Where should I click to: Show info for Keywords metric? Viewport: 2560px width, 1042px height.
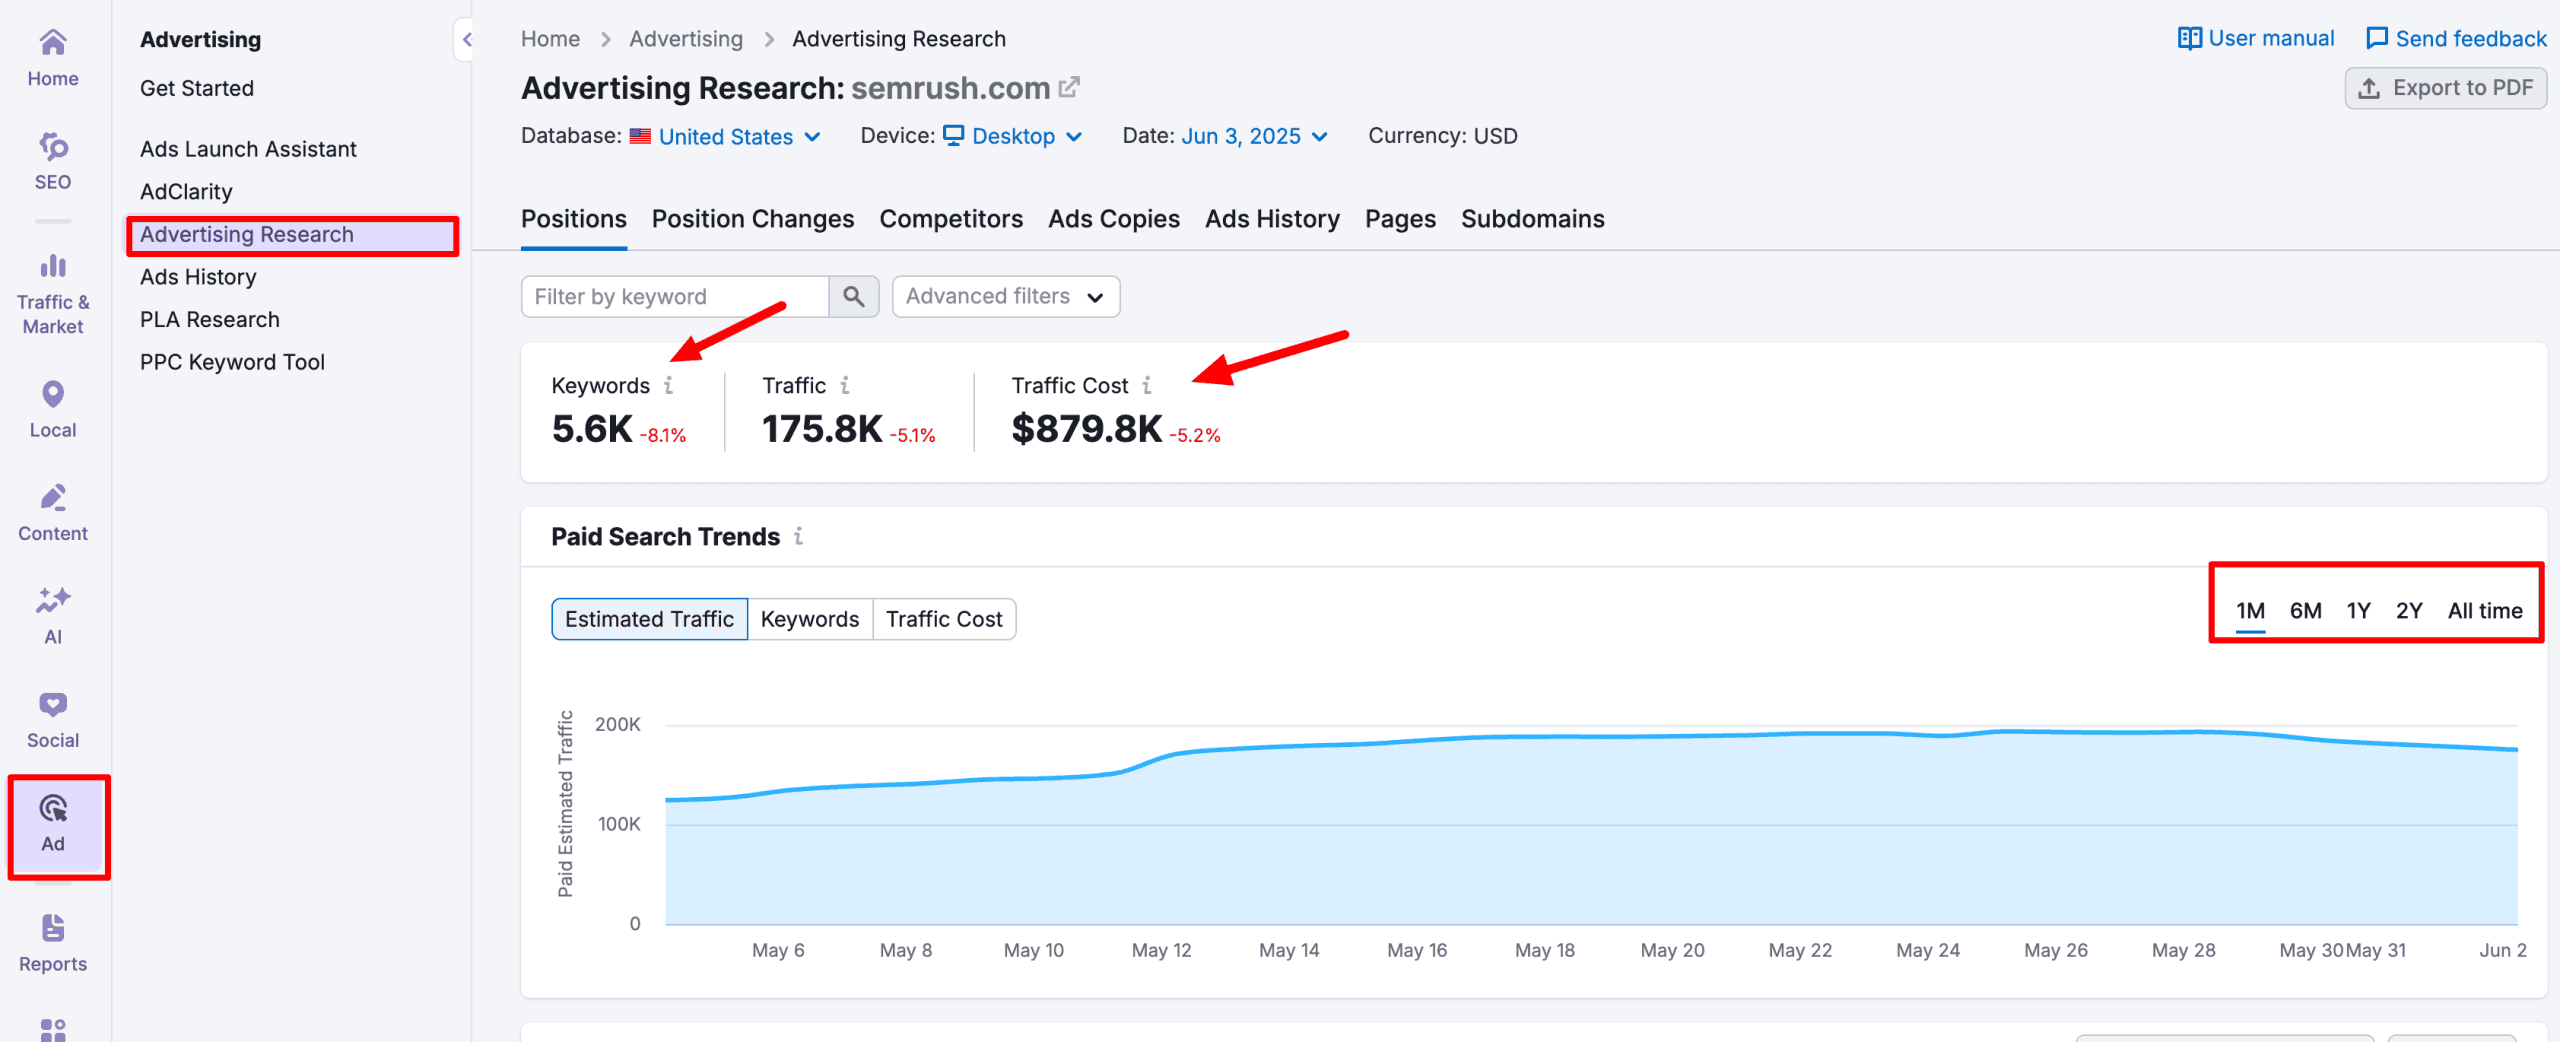click(x=668, y=385)
